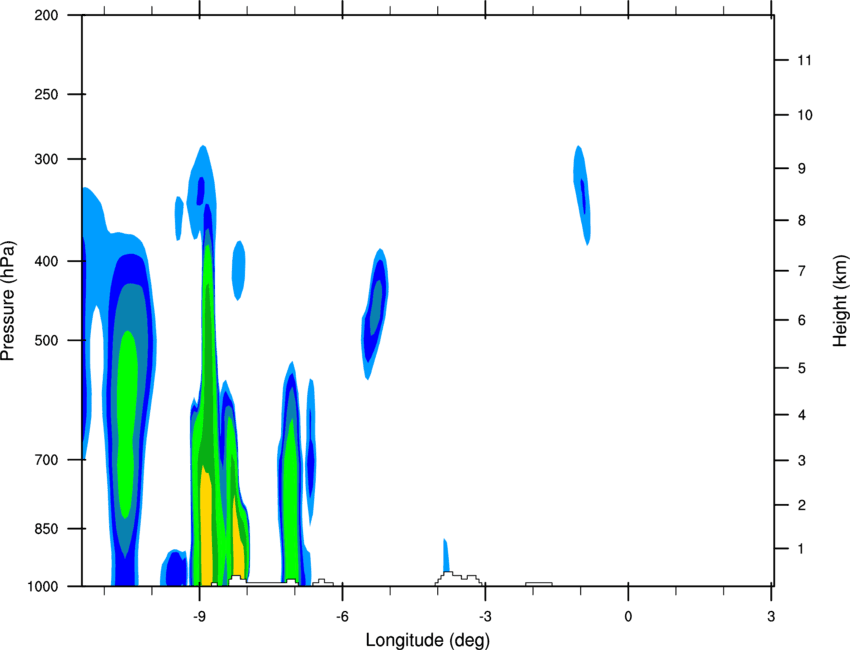The height and width of the screenshot is (650, 850).
Task: Select the 850 pressure tick label
Action: coord(46,529)
